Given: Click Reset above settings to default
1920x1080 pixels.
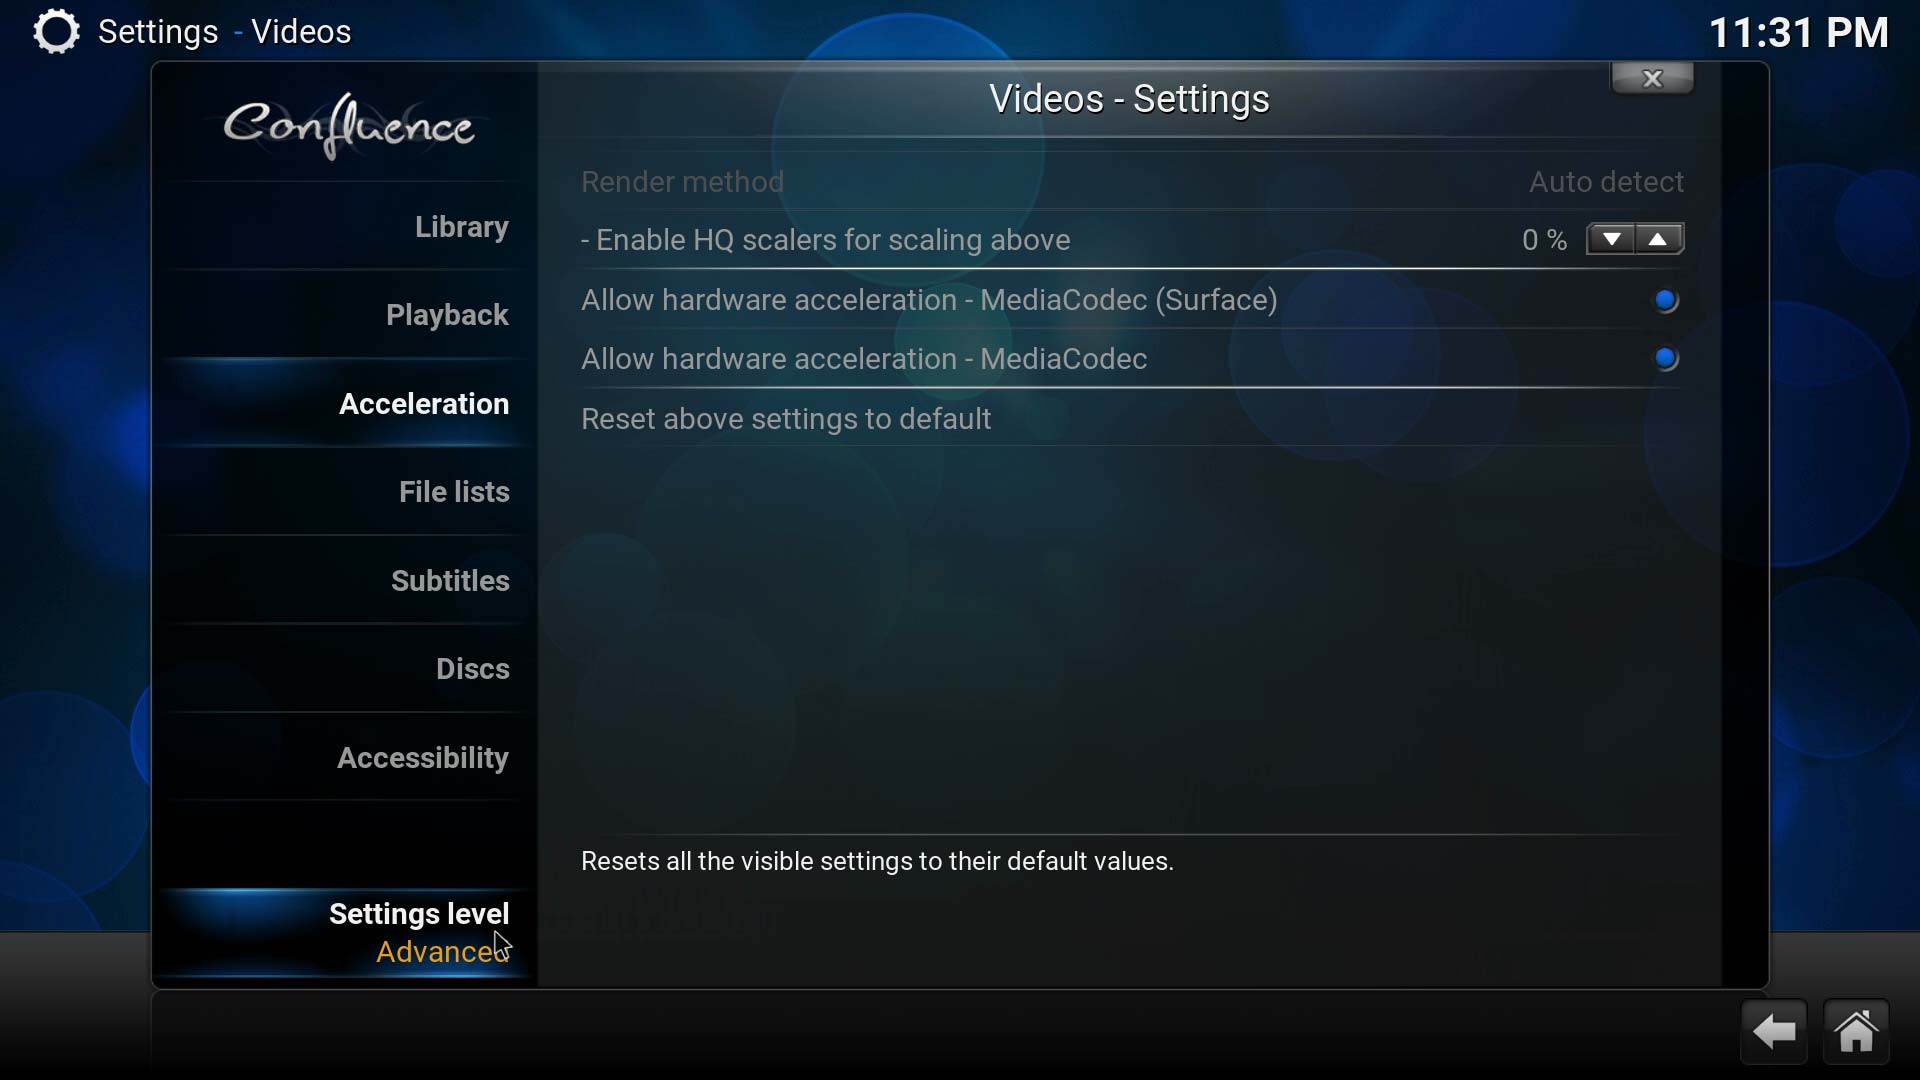Looking at the screenshot, I should click(x=786, y=418).
